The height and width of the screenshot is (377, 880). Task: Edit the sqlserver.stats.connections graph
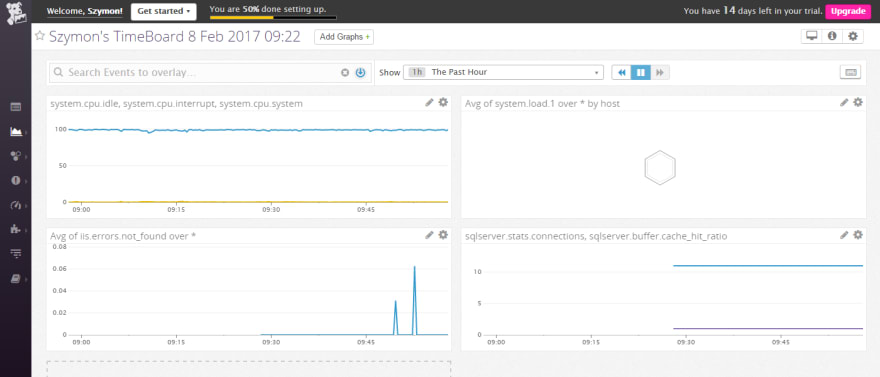pos(844,235)
